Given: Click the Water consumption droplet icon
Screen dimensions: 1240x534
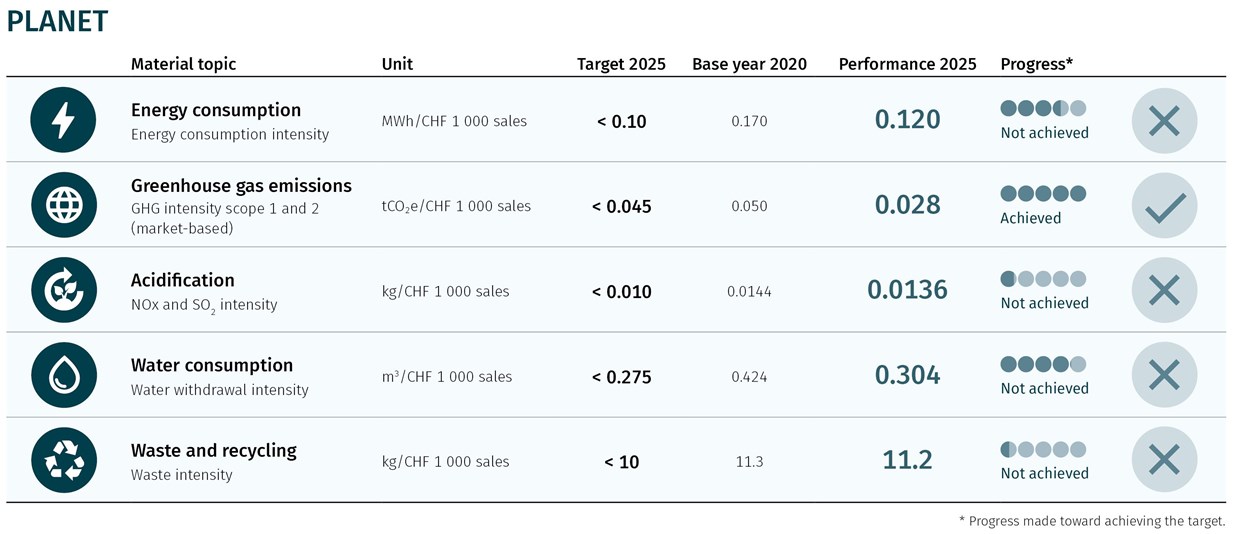Looking at the screenshot, I should [63, 375].
